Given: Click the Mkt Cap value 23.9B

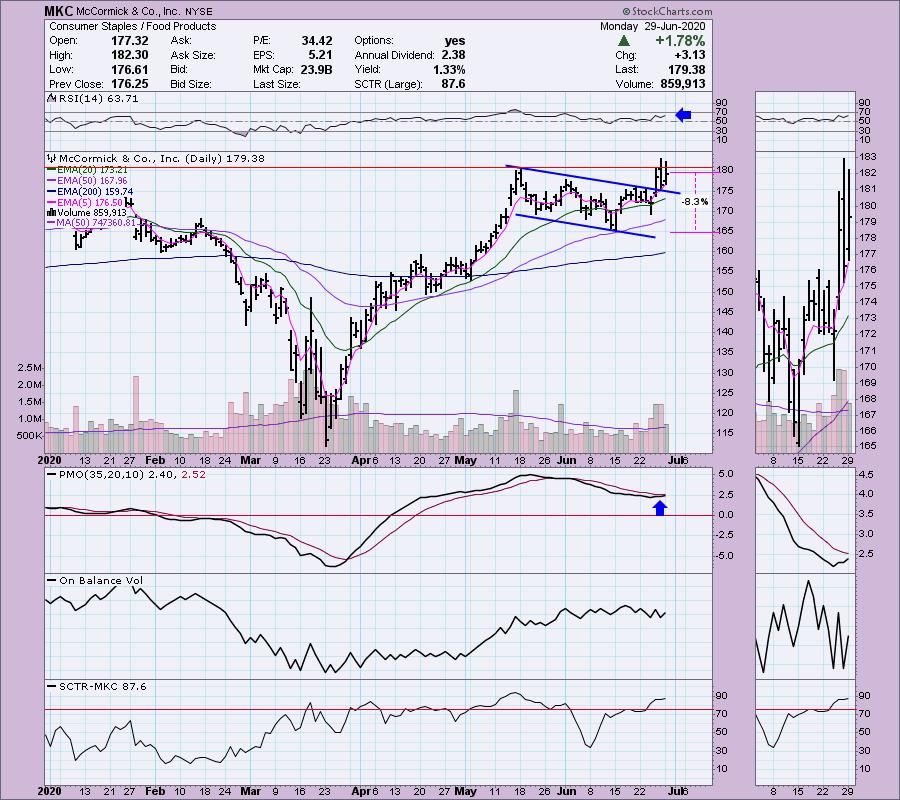Looking at the screenshot, I should [317, 69].
